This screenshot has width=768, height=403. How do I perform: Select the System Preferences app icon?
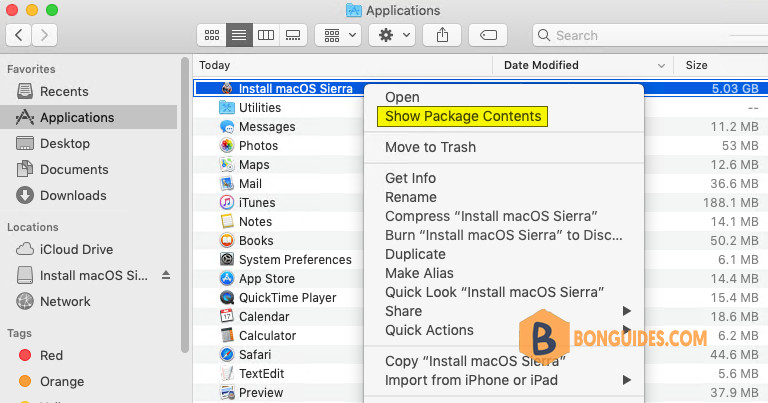click(227, 260)
